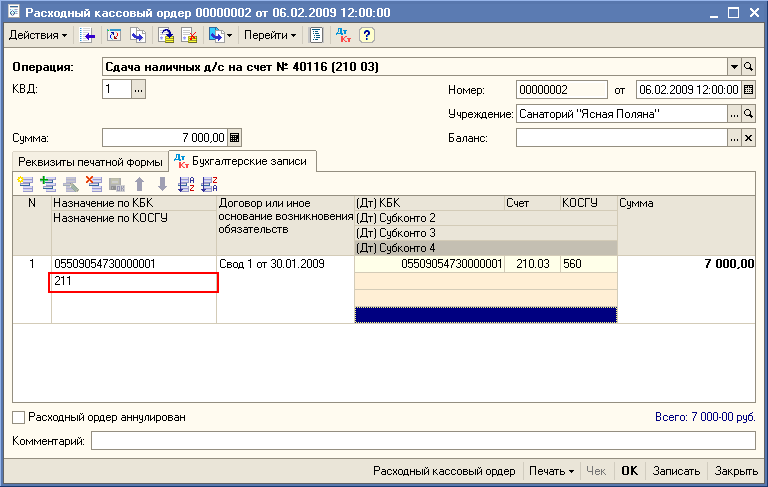Click the cell with value 211

(x=134, y=282)
